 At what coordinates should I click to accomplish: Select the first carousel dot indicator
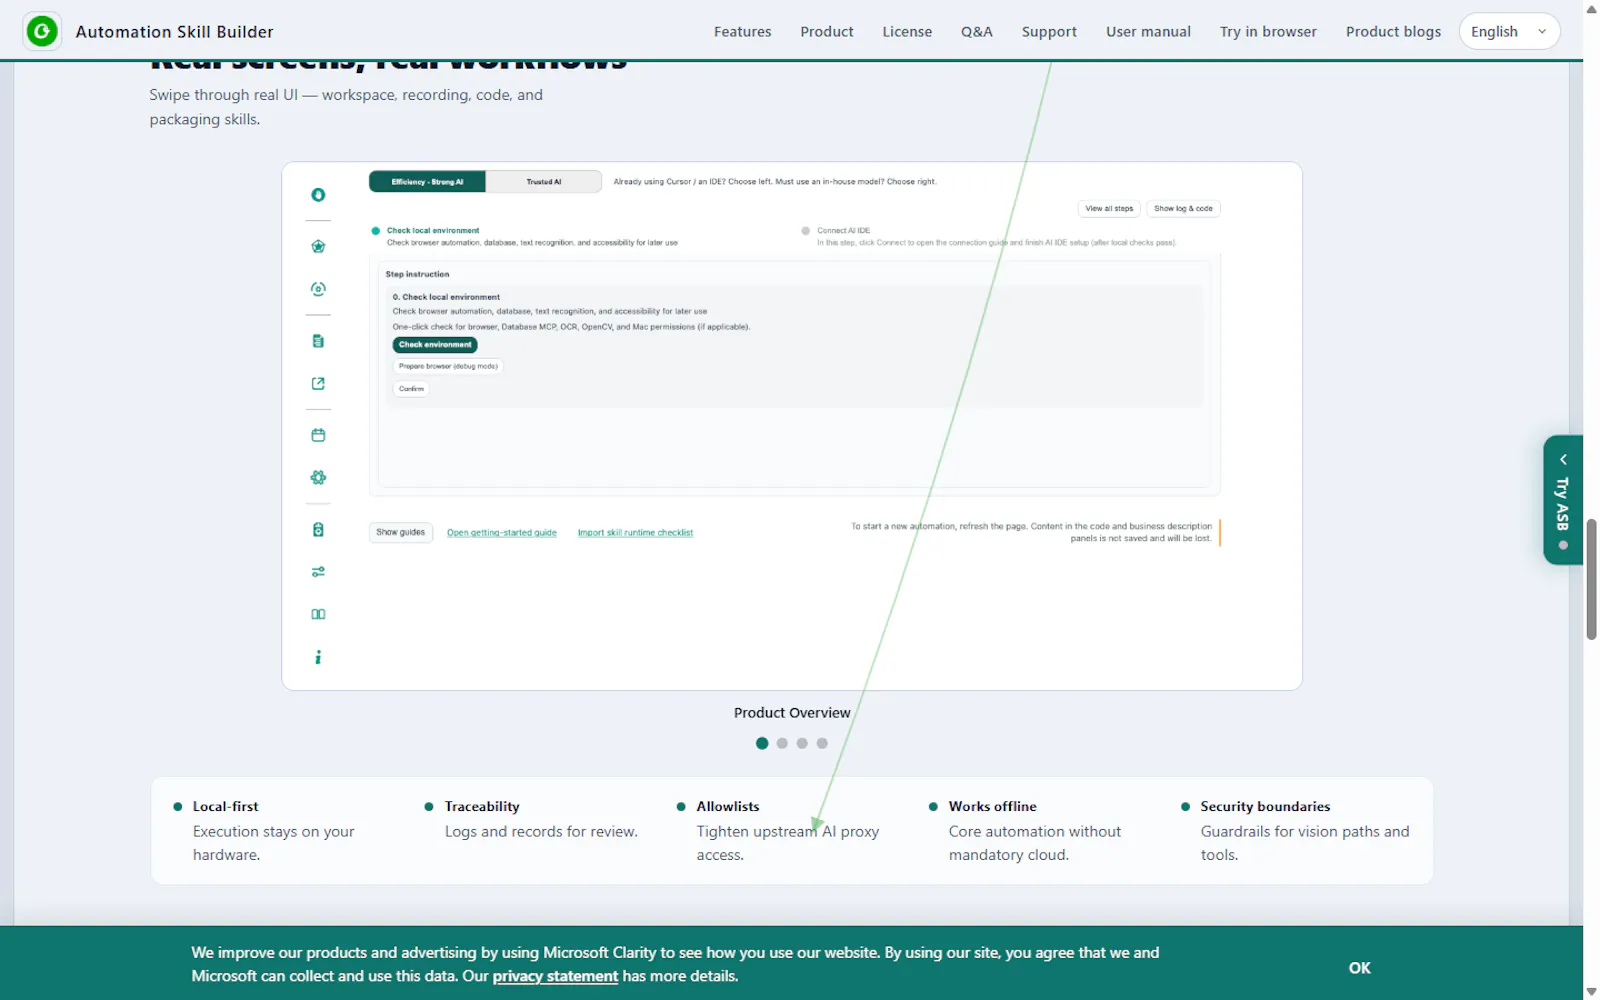tap(762, 743)
